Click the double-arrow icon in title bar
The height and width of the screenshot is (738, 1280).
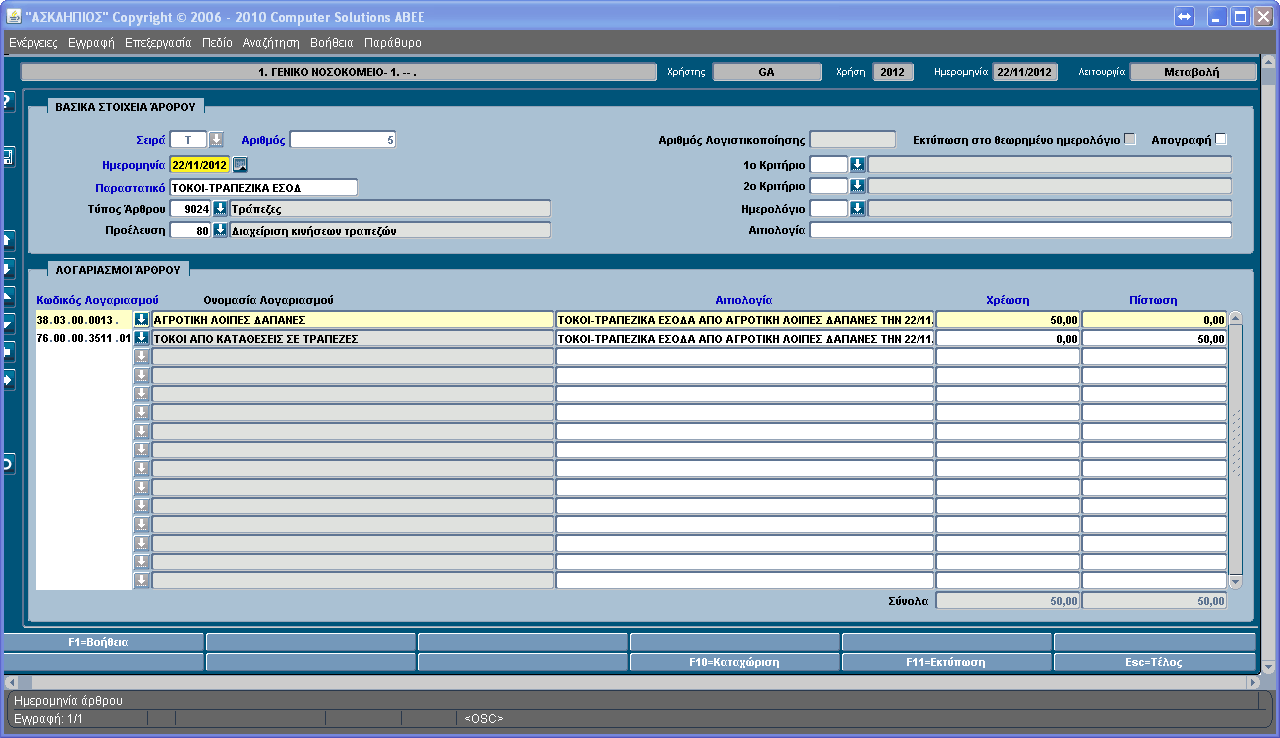click(1185, 17)
